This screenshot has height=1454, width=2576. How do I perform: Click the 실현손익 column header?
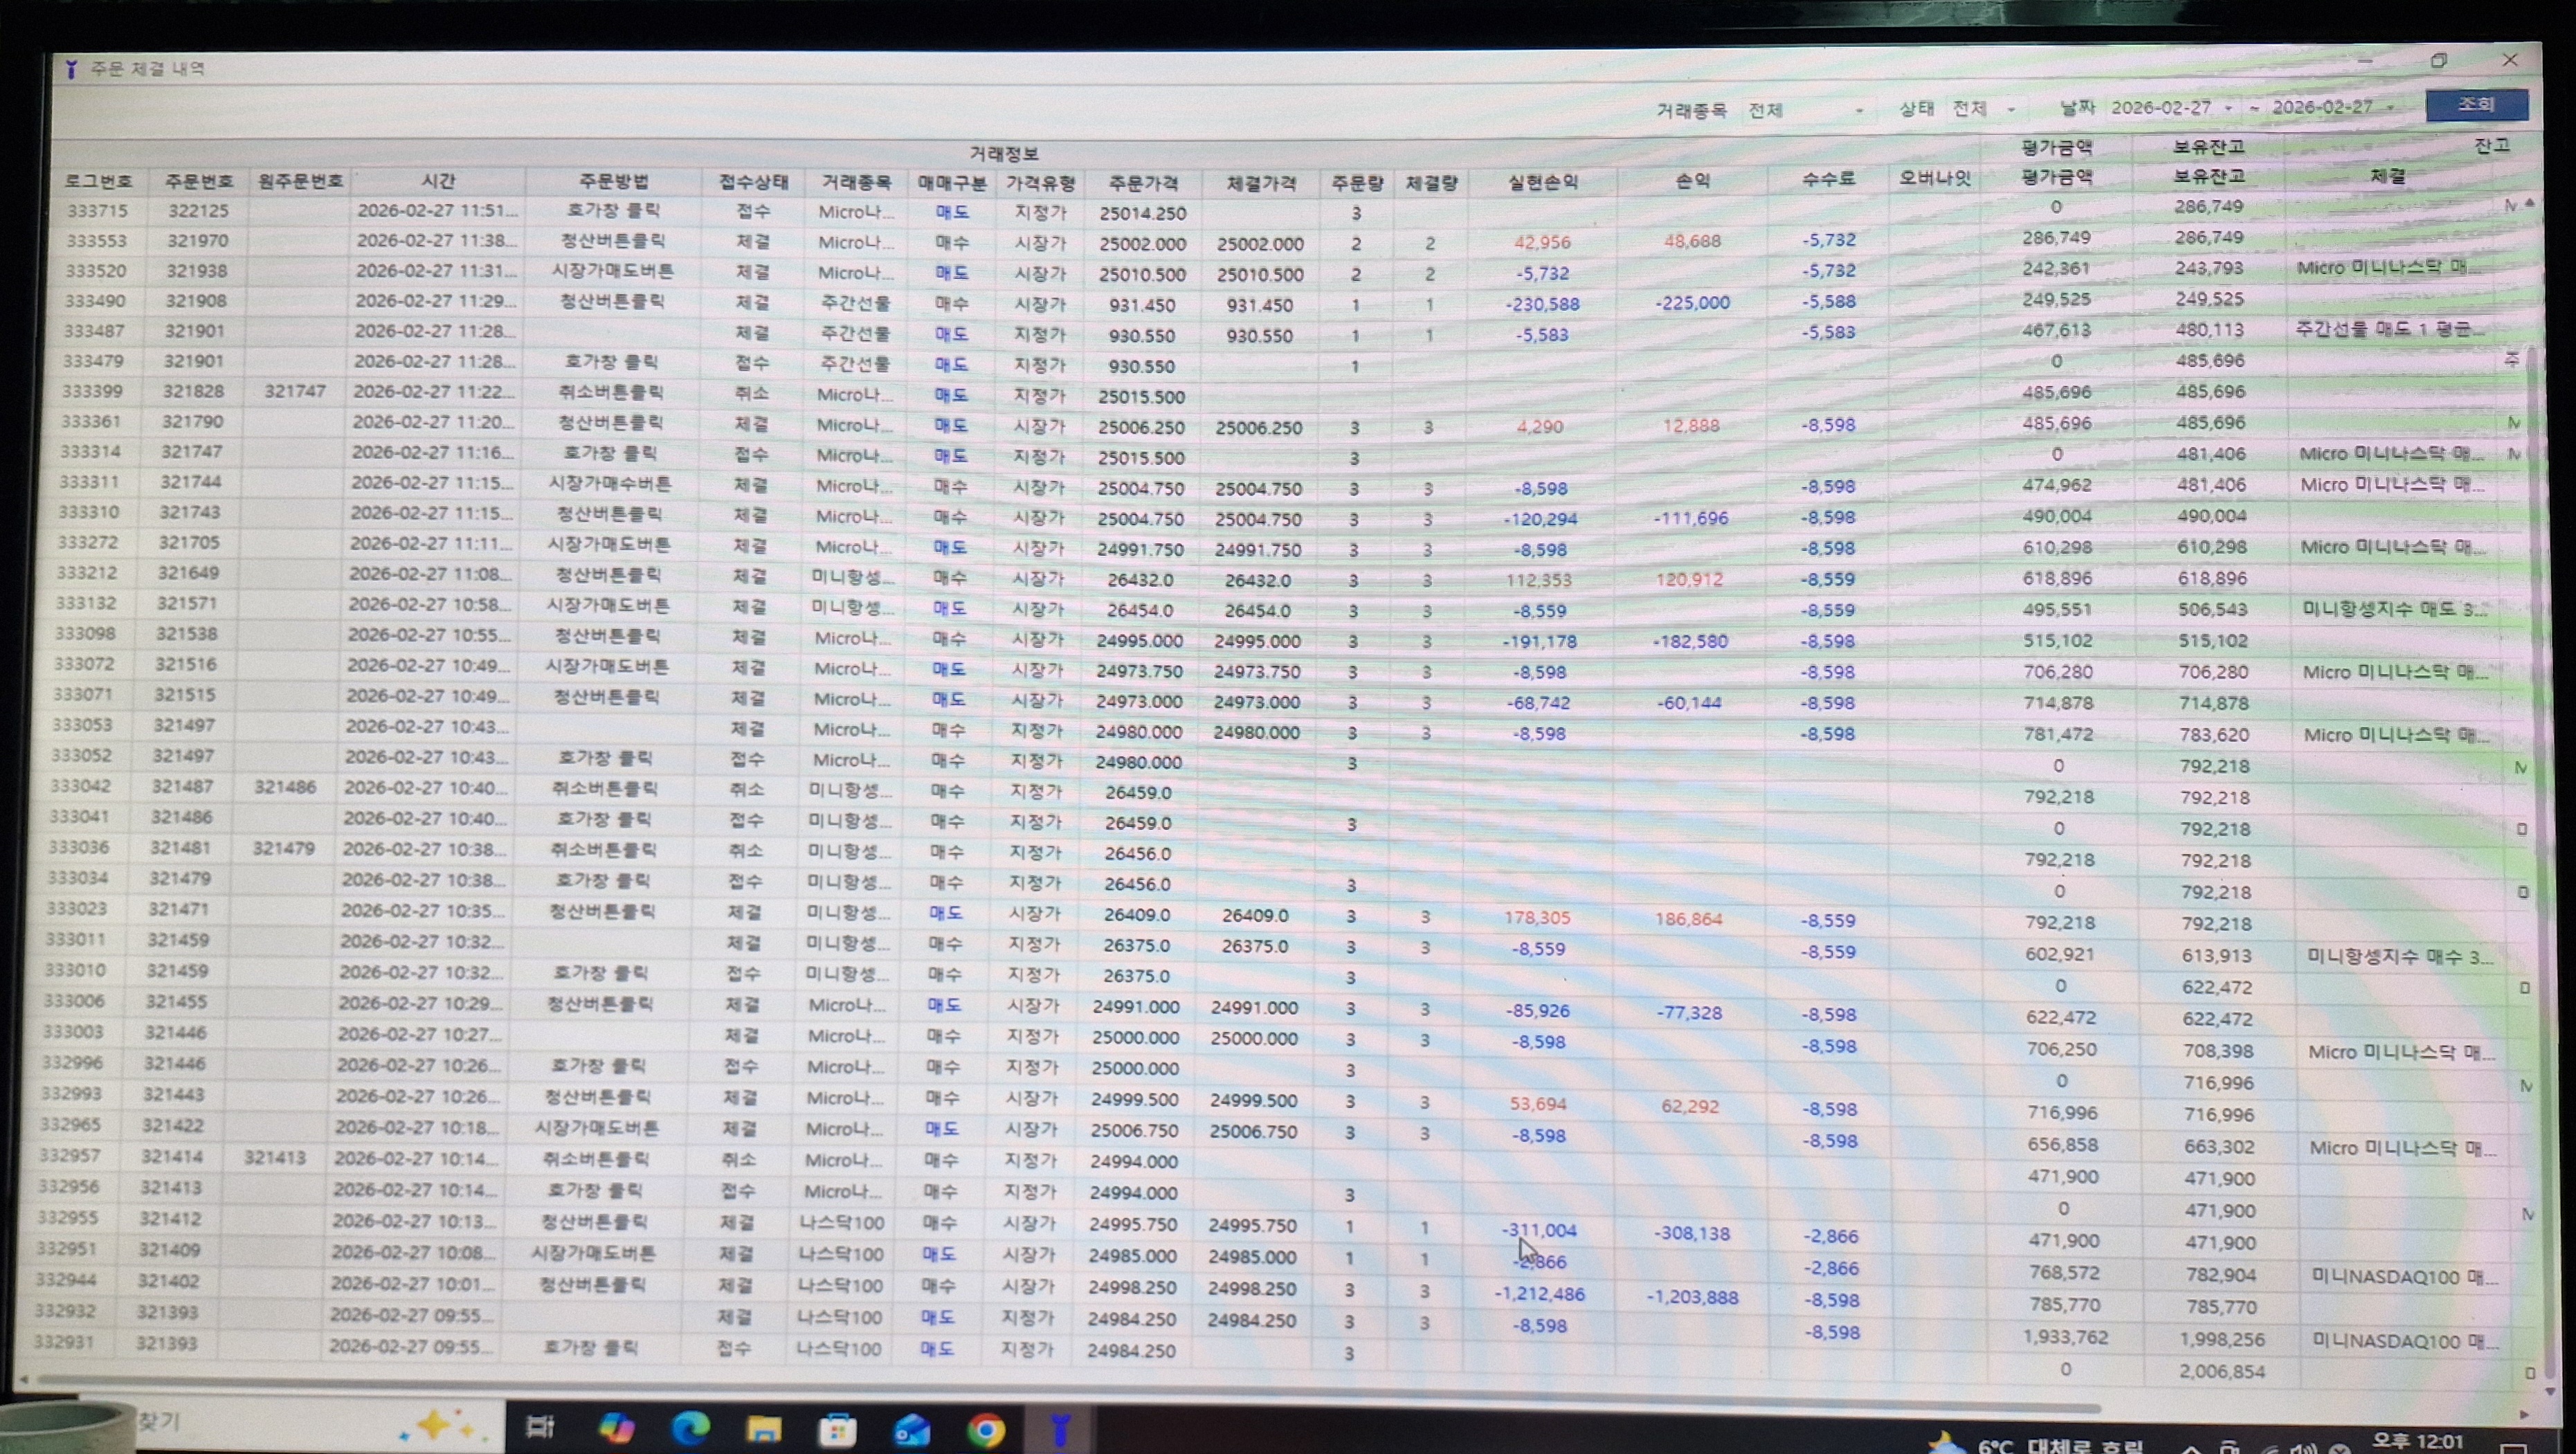(x=1543, y=182)
